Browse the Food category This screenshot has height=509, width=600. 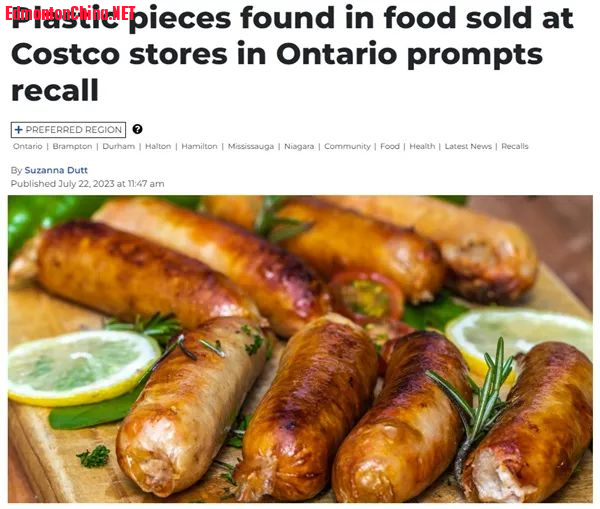390,146
